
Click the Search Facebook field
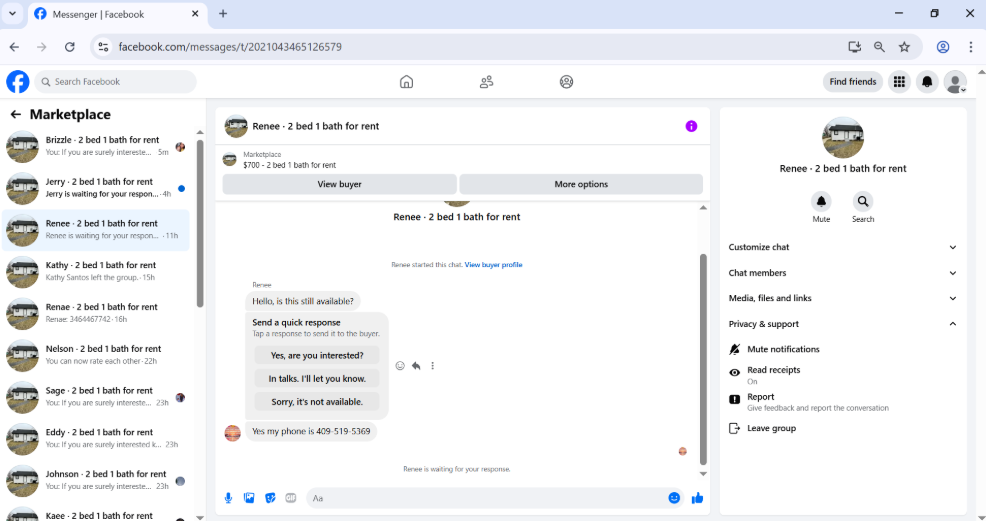pos(116,82)
